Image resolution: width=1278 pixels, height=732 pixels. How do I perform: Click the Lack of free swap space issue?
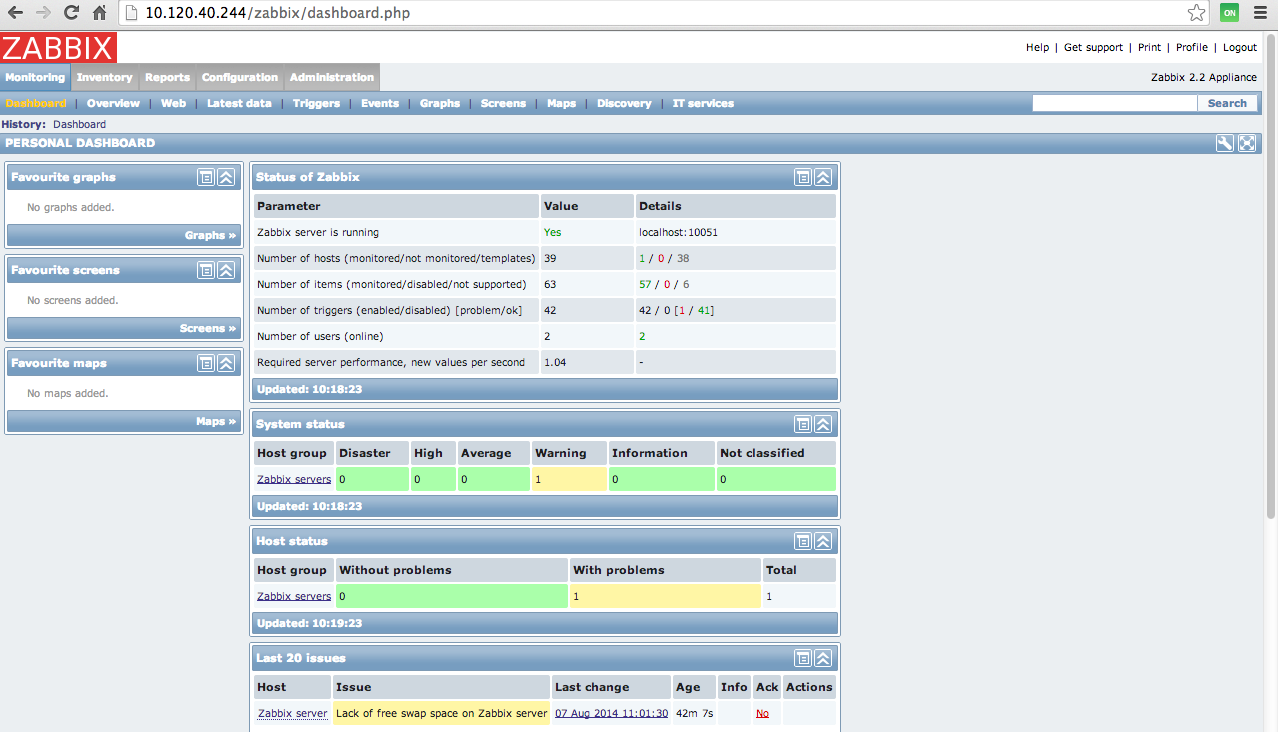(x=441, y=713)
